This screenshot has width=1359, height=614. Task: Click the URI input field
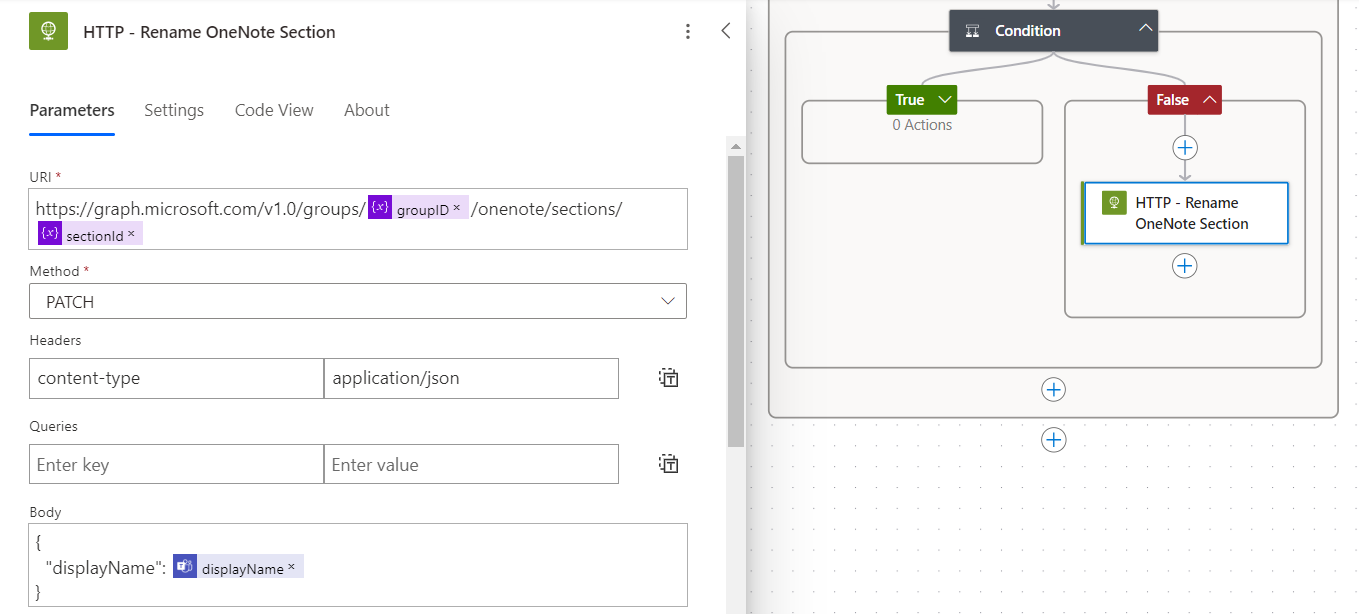[358, 219]
